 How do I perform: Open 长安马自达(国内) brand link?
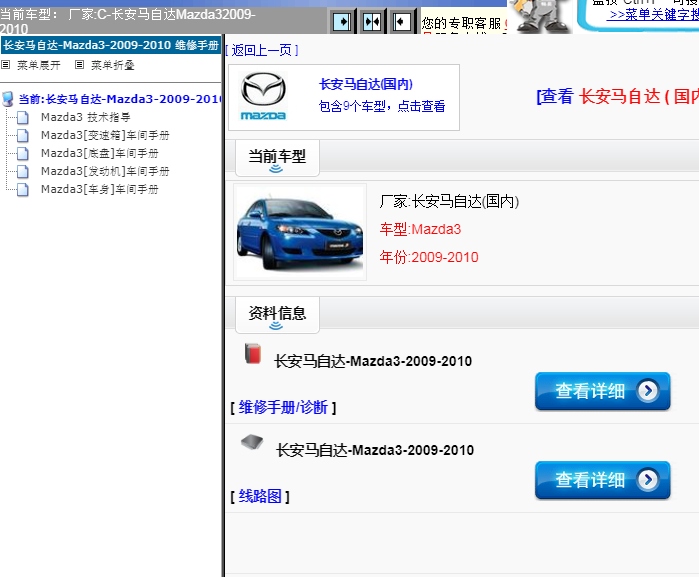point(366,84)
